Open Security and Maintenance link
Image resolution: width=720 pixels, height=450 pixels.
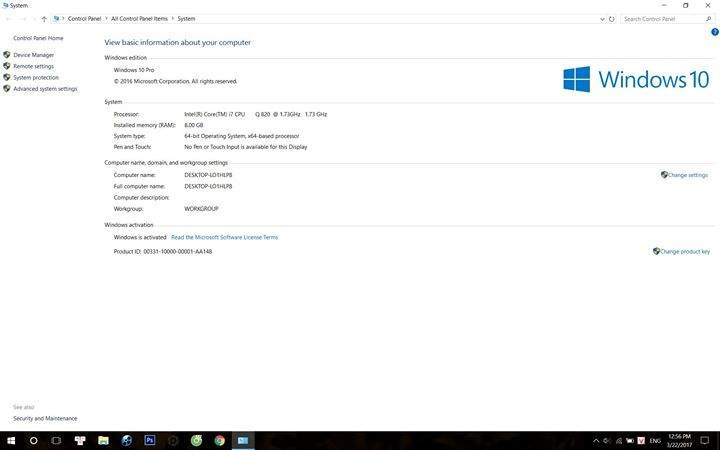[45, 418]
